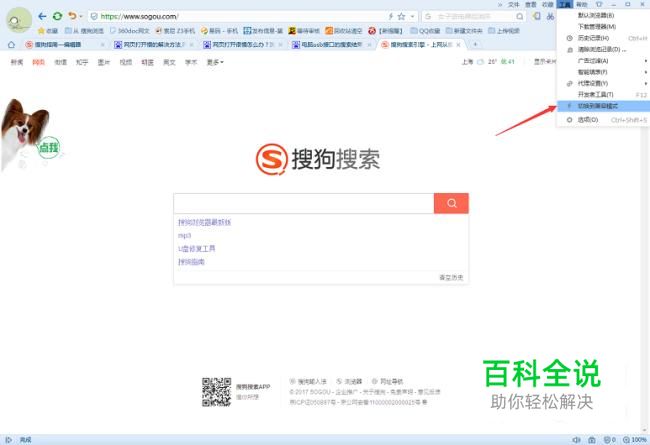The width and height of the screenshot is (650, 445).
Task: Open dropdown arrow next to star icon
Action: (x=412, y=17)
